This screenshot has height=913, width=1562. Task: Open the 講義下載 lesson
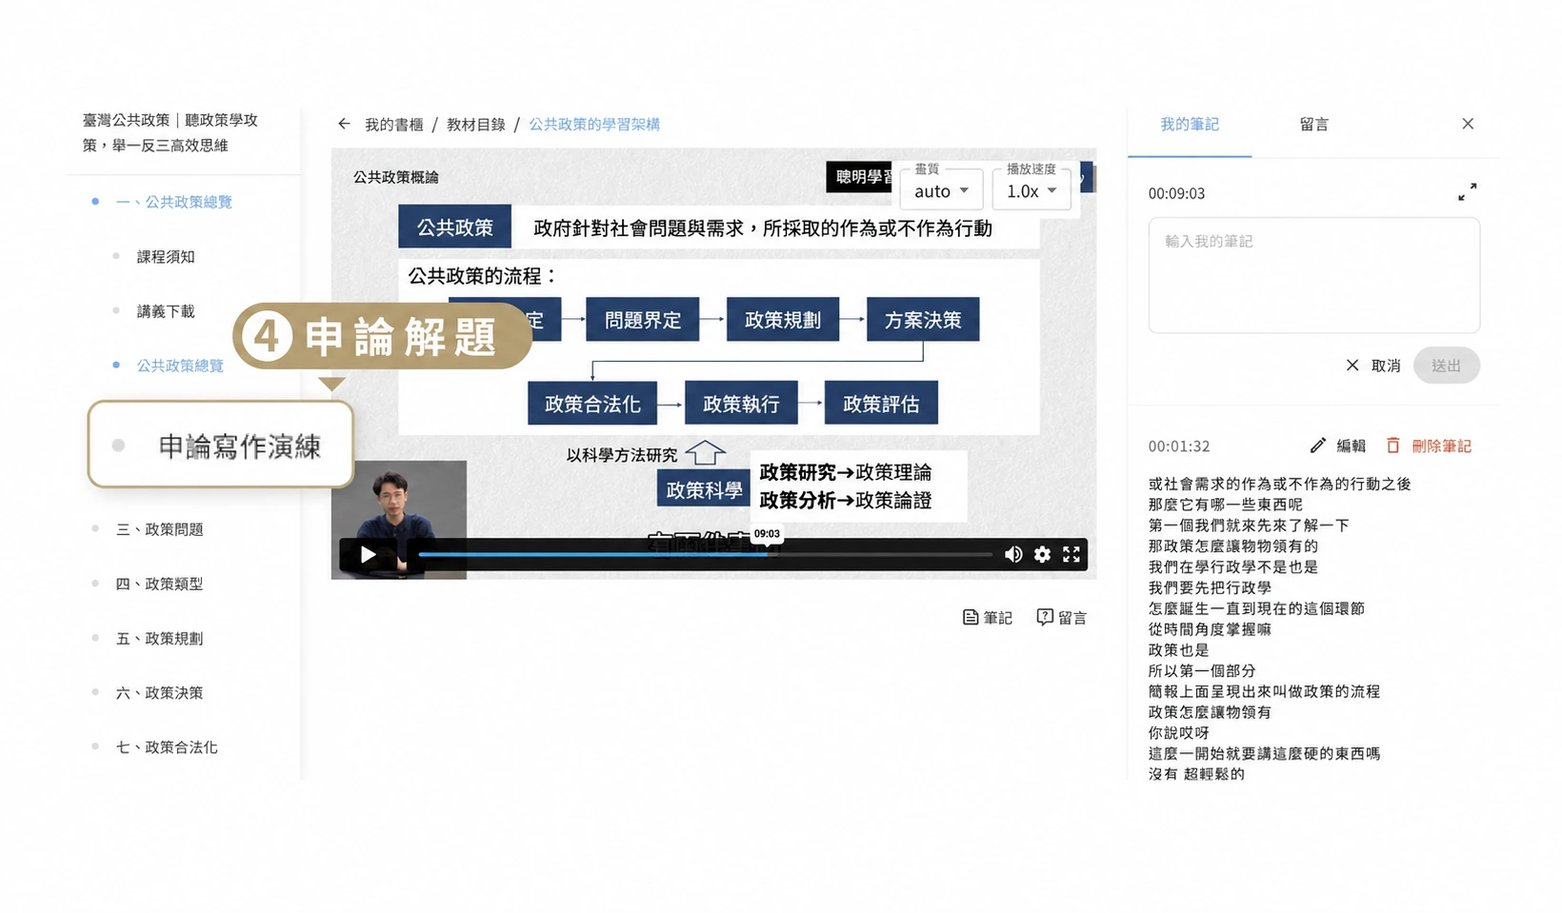pyautogui.click(x=166, y=311)
